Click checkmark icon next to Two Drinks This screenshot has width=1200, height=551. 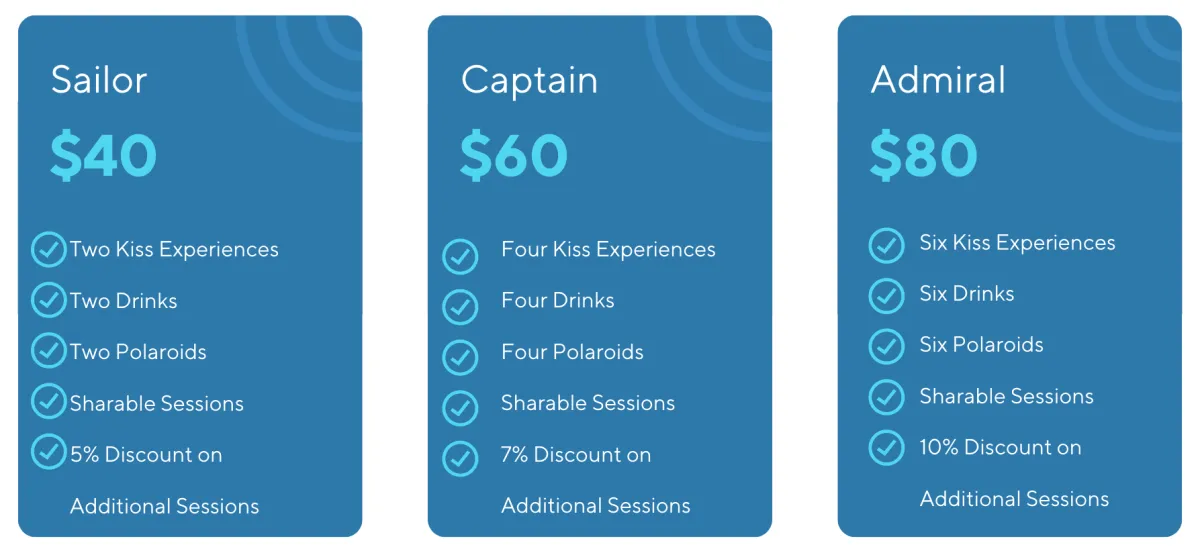pyautogui.click(x=48, y=300)
